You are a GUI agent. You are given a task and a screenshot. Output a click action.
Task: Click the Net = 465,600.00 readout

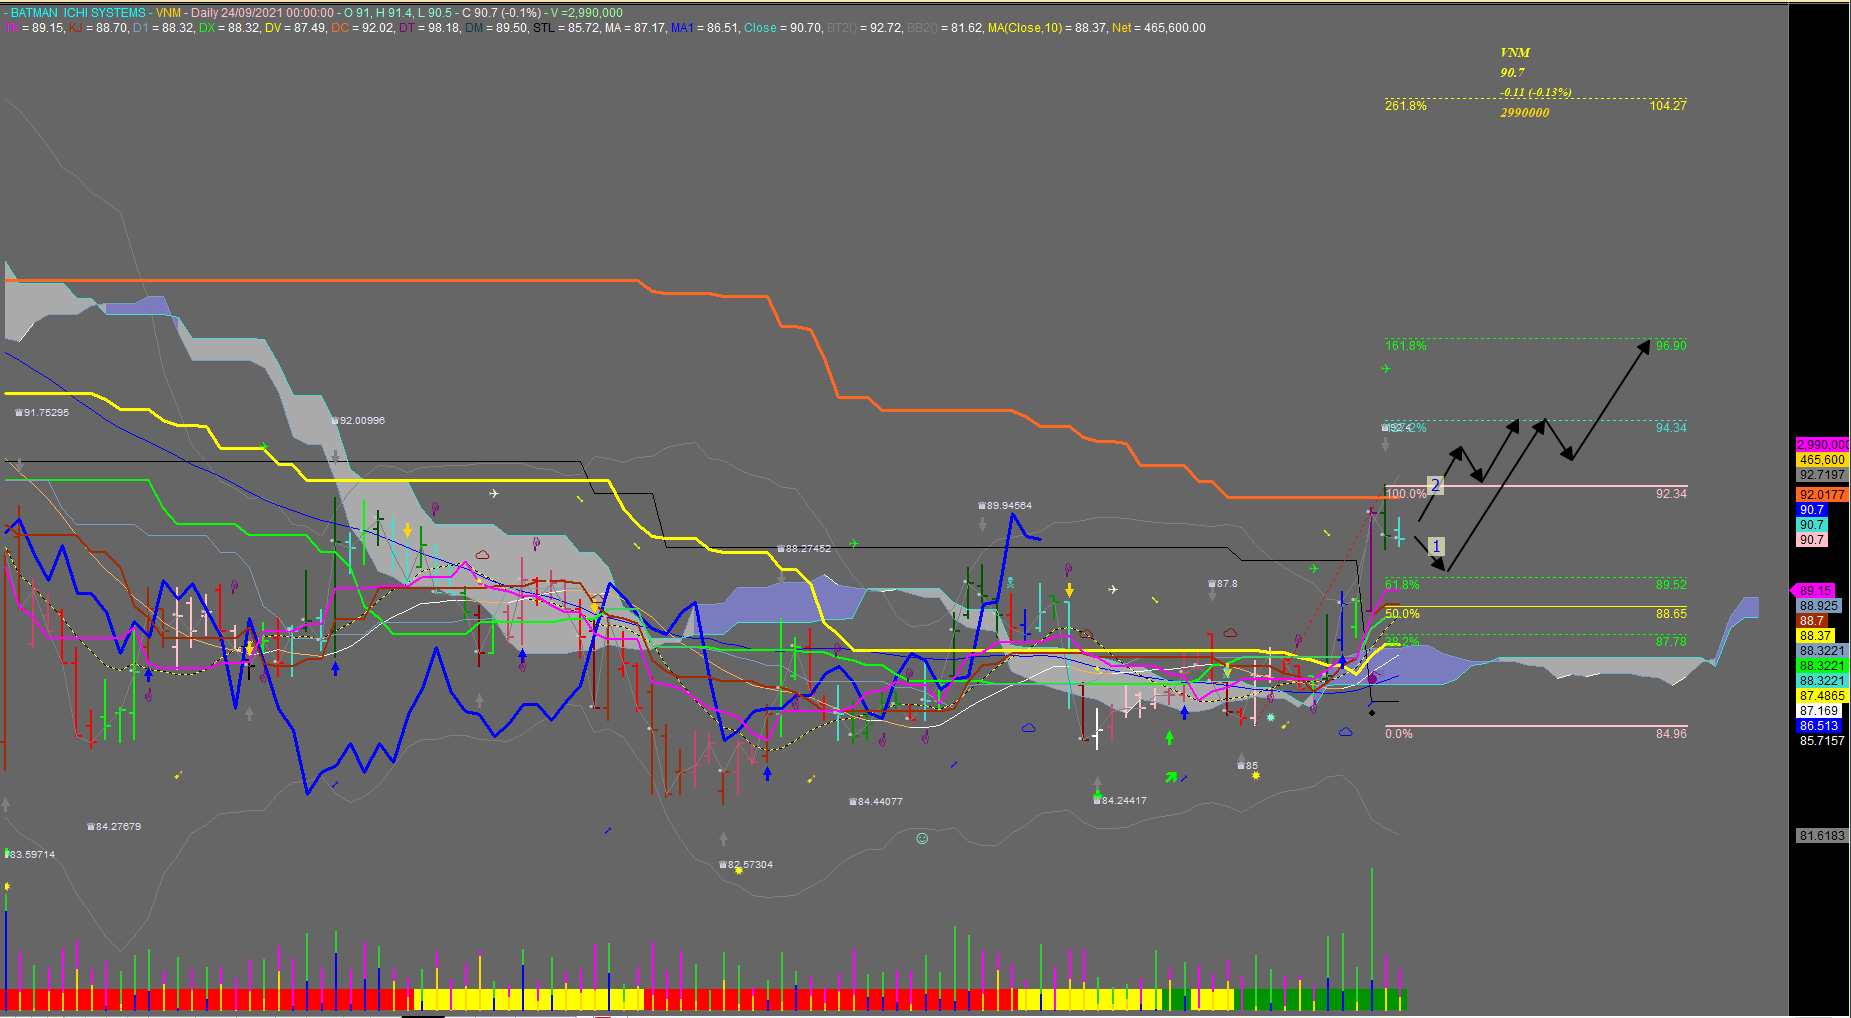click(x=1159, y=28)
